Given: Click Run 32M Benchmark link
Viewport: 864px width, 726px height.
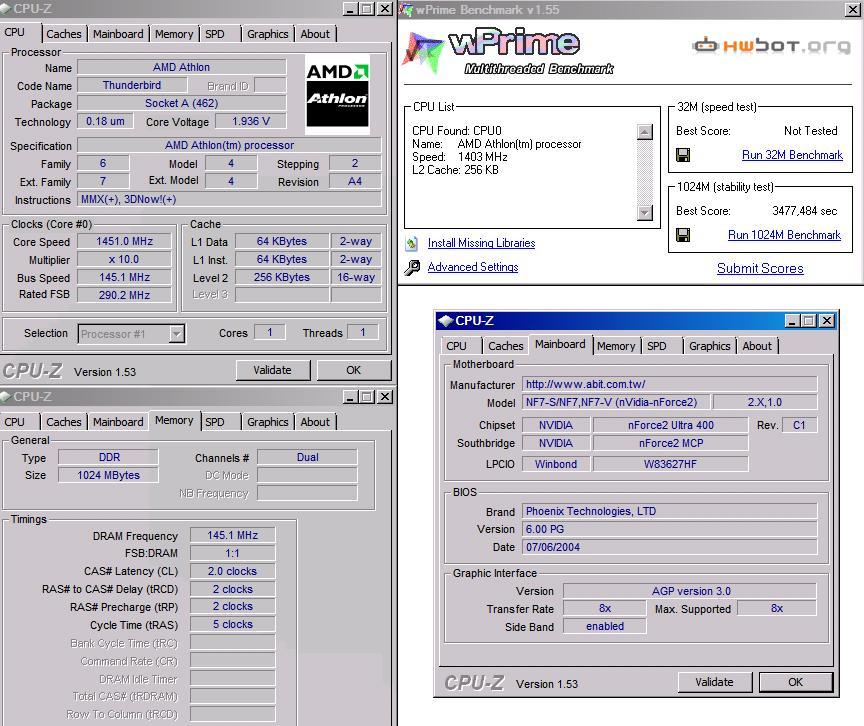Looking at the screenshot, I should click(792, 155).
